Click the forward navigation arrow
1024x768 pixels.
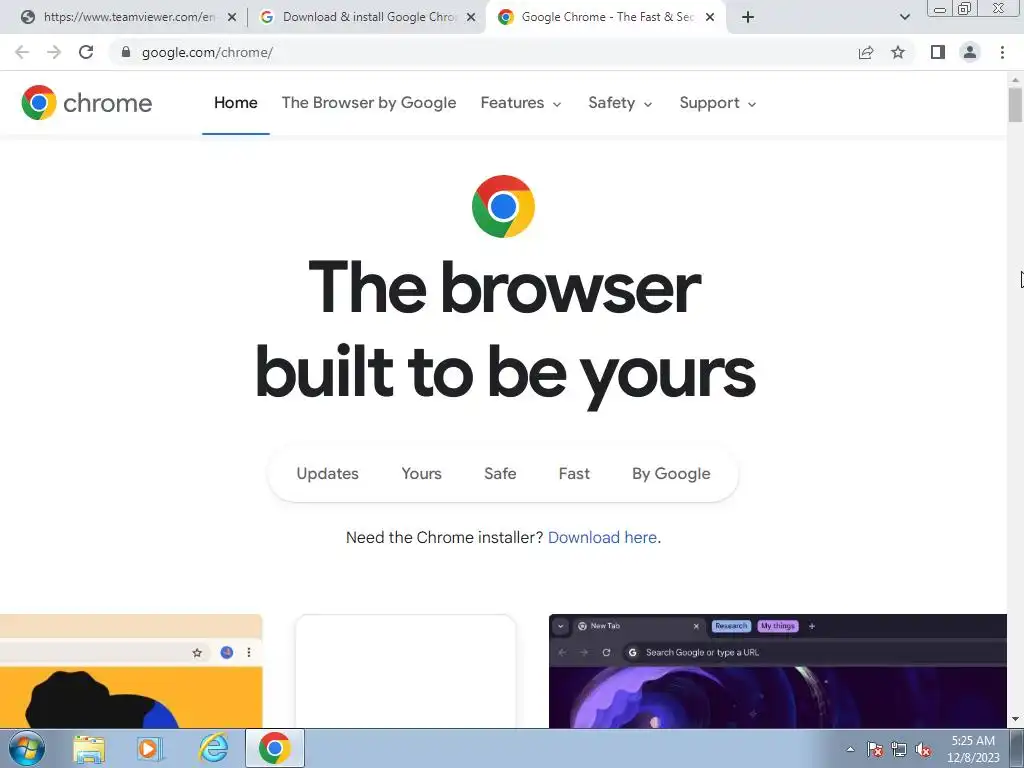[x=54, y=52]
